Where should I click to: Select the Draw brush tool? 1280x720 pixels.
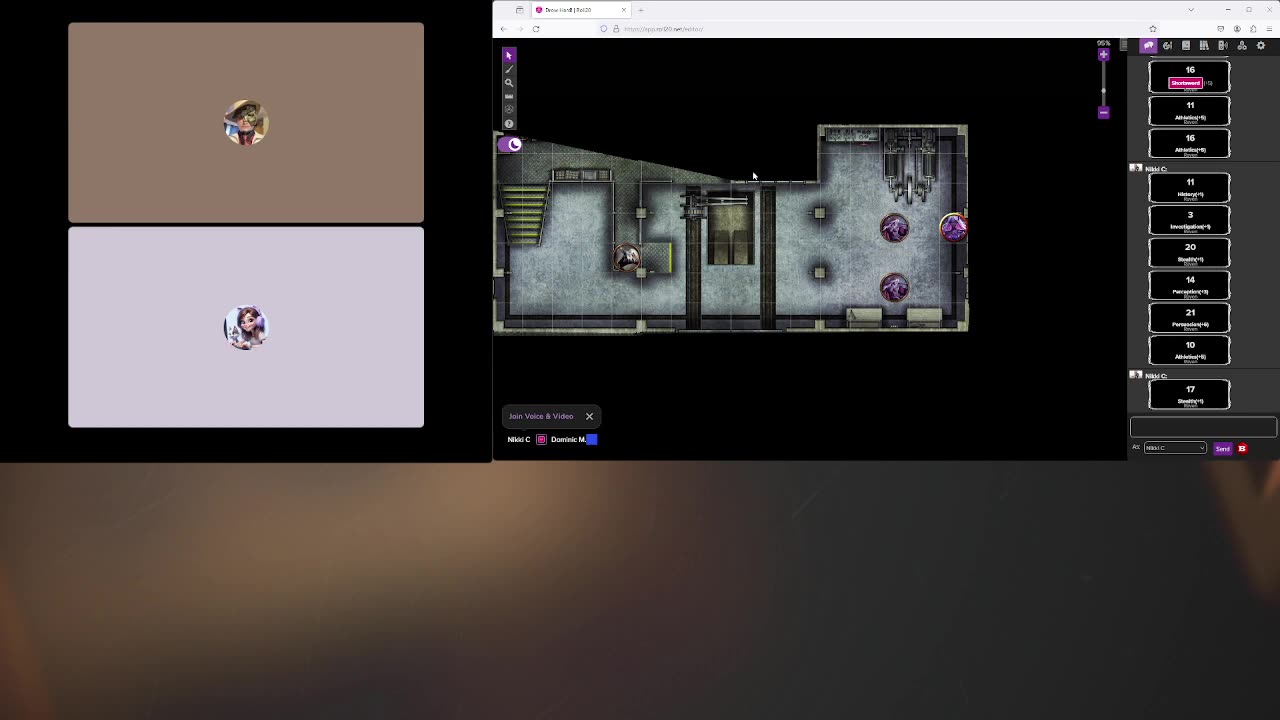click(x=509, y=69)
